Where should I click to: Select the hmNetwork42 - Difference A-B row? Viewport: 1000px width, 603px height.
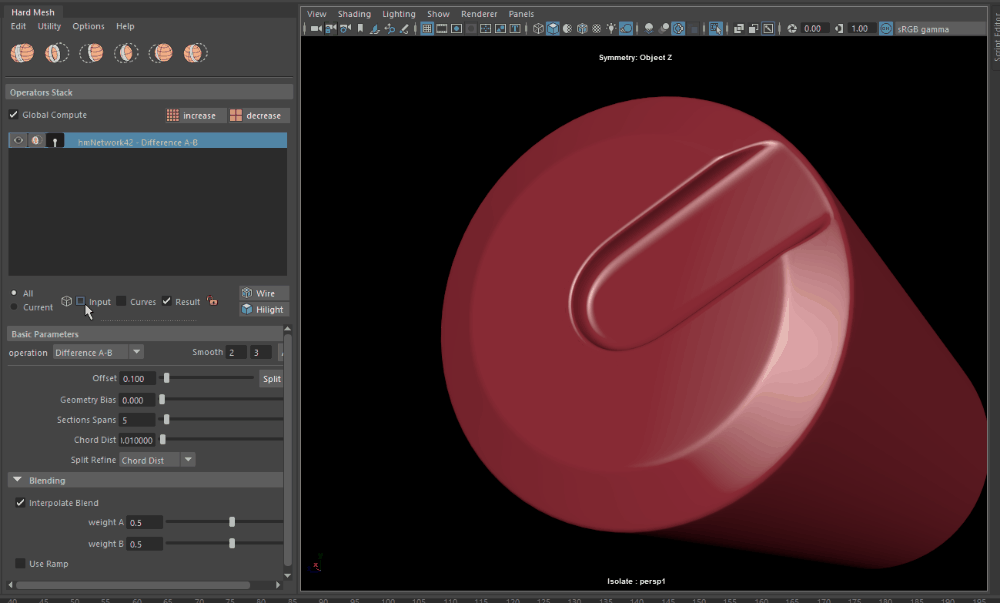click(x=147, y=142)
